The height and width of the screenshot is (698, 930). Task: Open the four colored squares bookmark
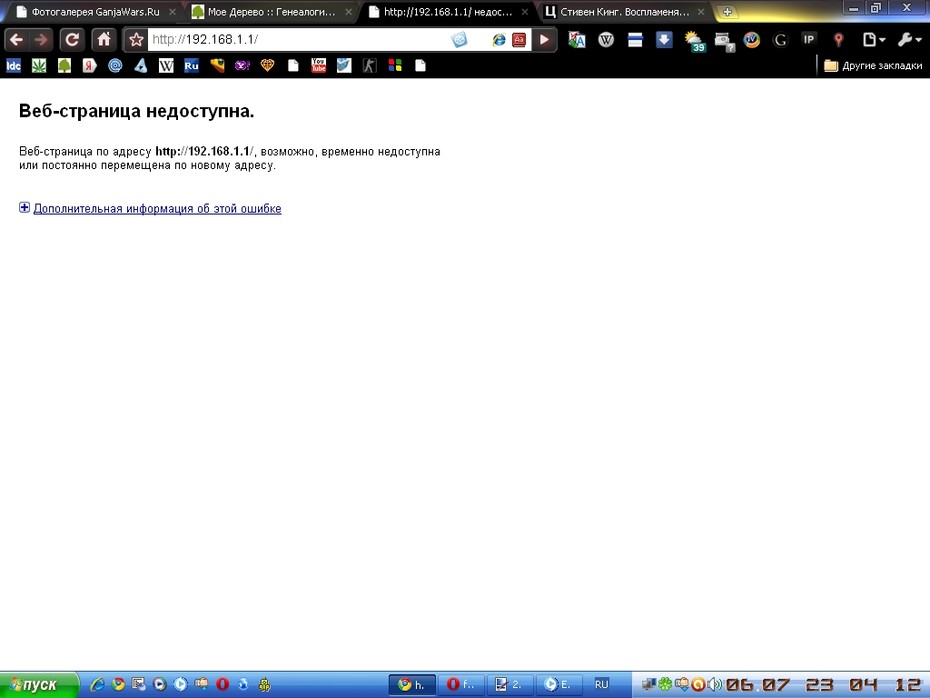[395, 66]
